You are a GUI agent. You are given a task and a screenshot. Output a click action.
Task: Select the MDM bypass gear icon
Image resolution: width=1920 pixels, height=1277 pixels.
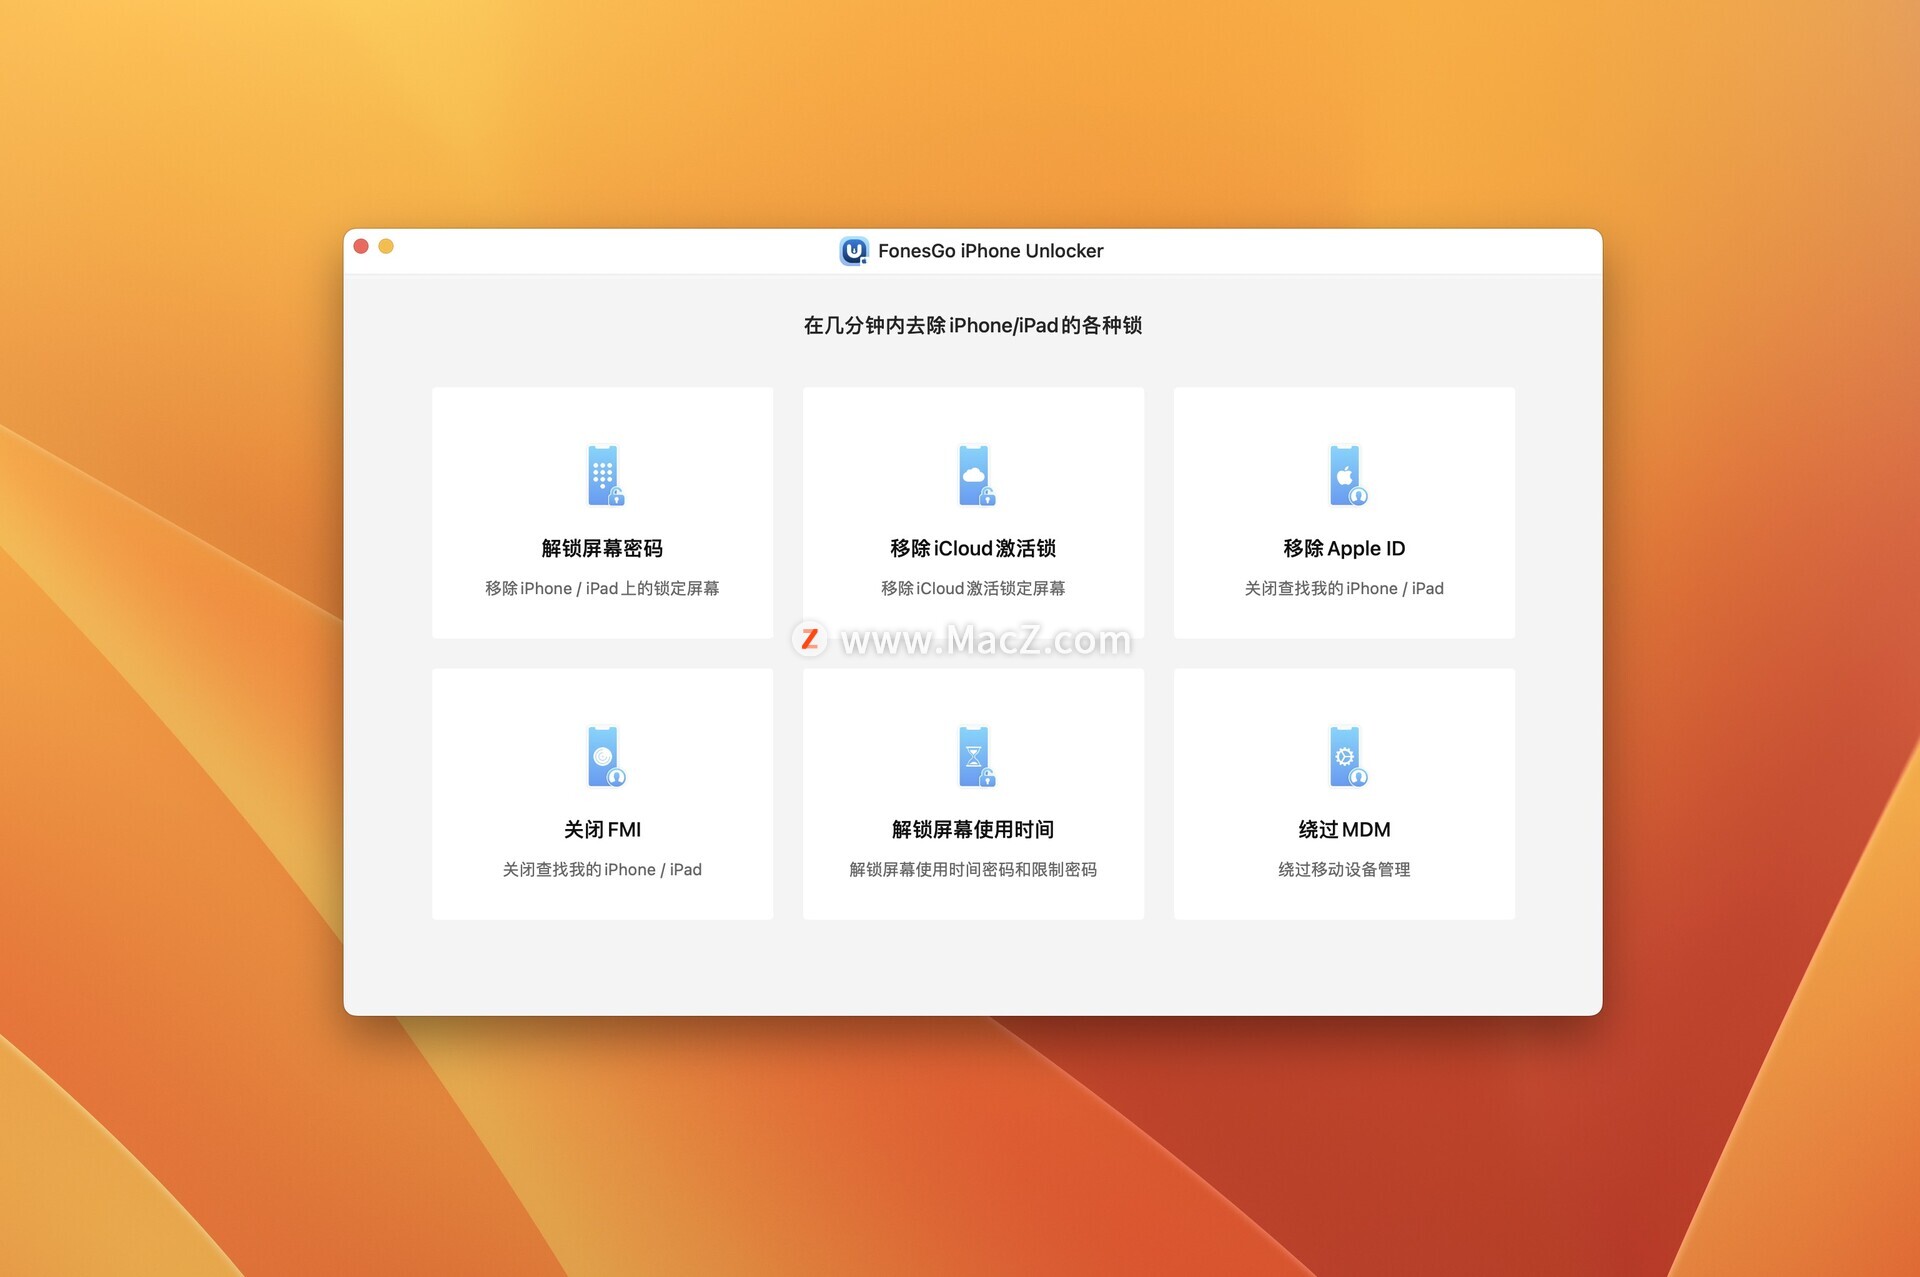point(1346,756)
